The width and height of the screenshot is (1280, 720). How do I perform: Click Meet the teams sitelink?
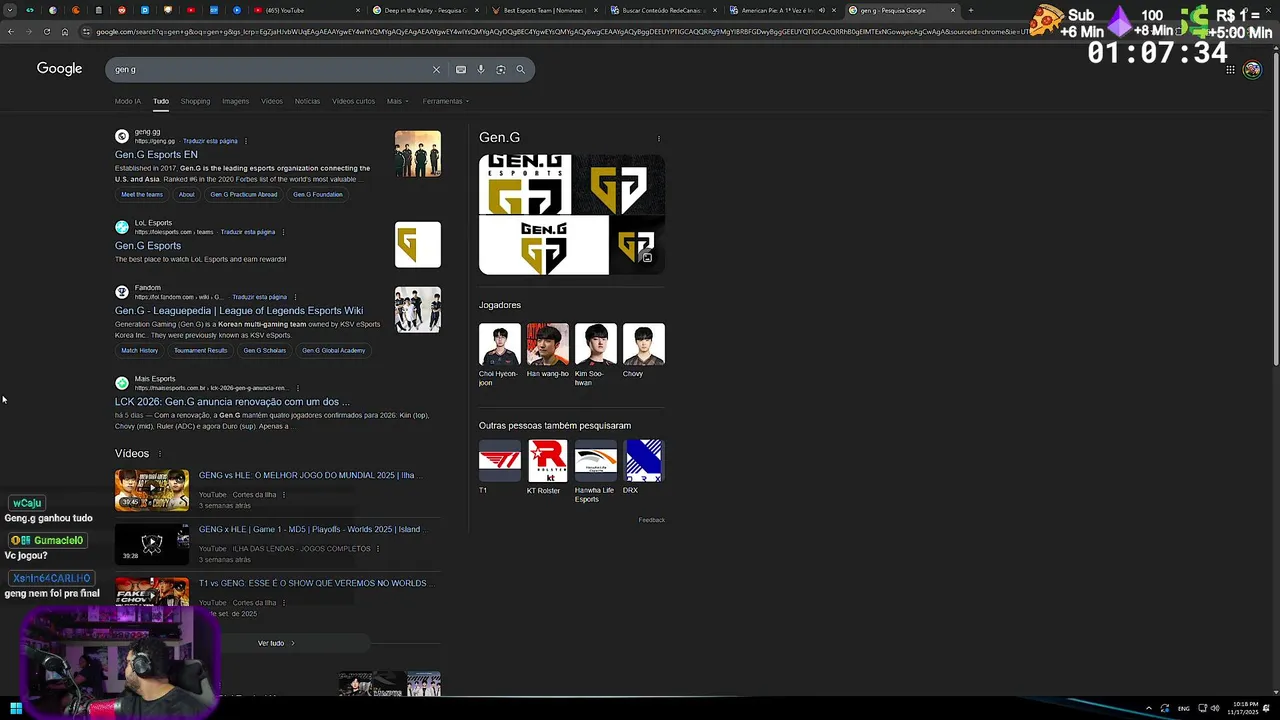[142, 195]
